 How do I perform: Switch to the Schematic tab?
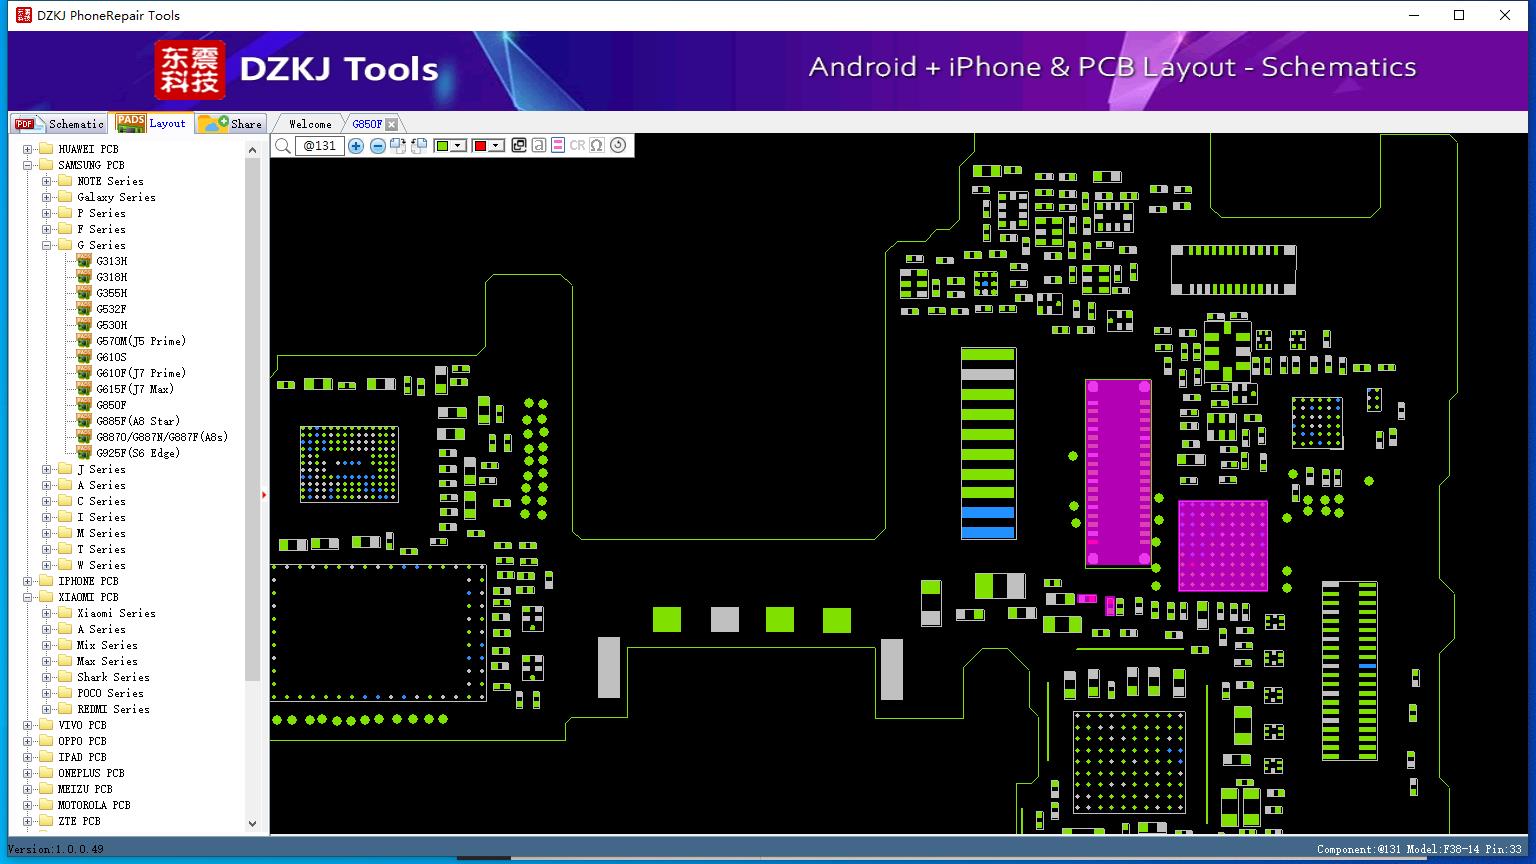click(x=60, y=124)
